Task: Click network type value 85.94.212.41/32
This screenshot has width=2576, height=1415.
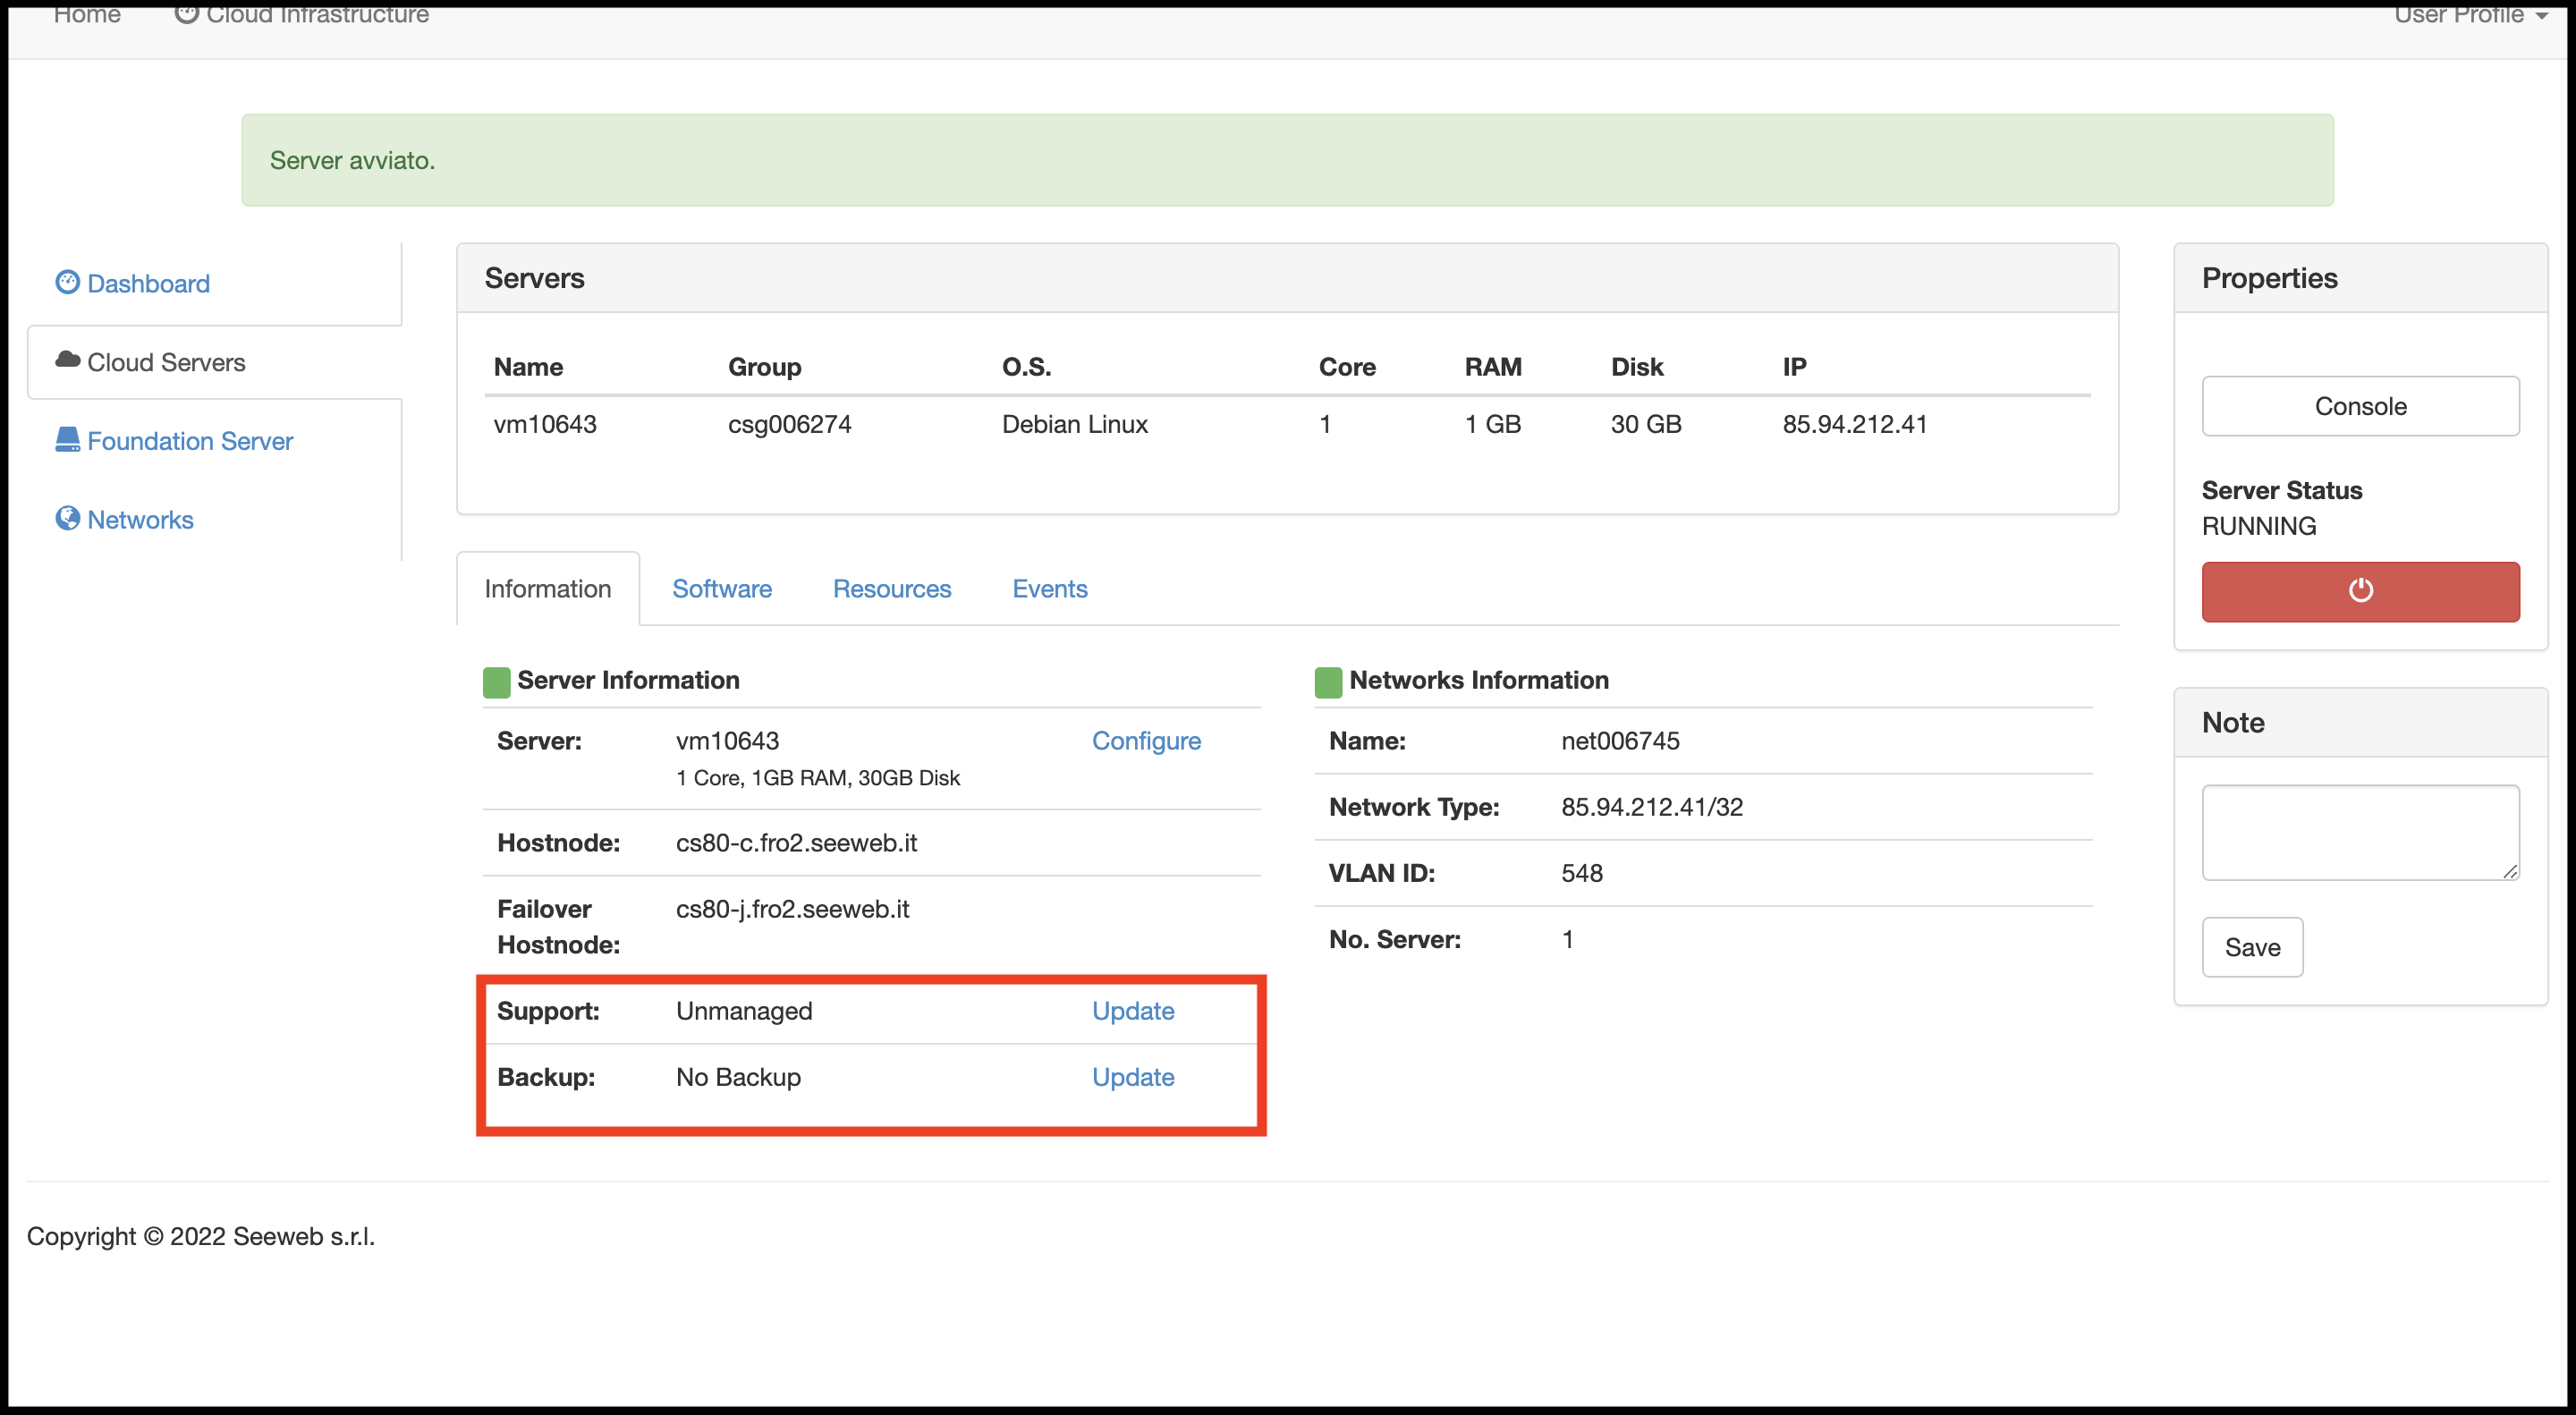Action: click(1652, 807)
